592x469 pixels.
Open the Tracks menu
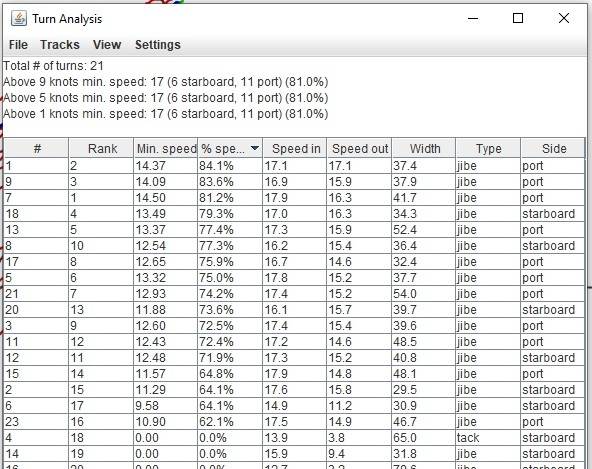[x=60, y=45]
